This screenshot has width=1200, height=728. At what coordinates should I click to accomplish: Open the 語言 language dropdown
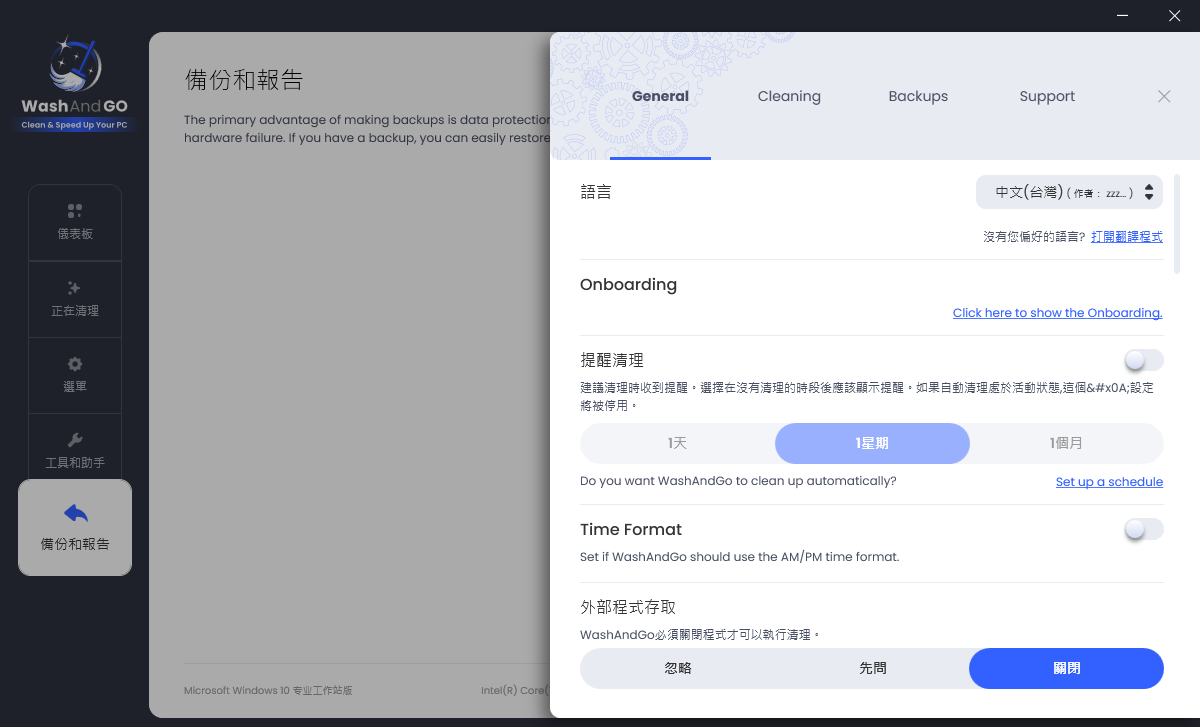click(x=1069, y=192)
